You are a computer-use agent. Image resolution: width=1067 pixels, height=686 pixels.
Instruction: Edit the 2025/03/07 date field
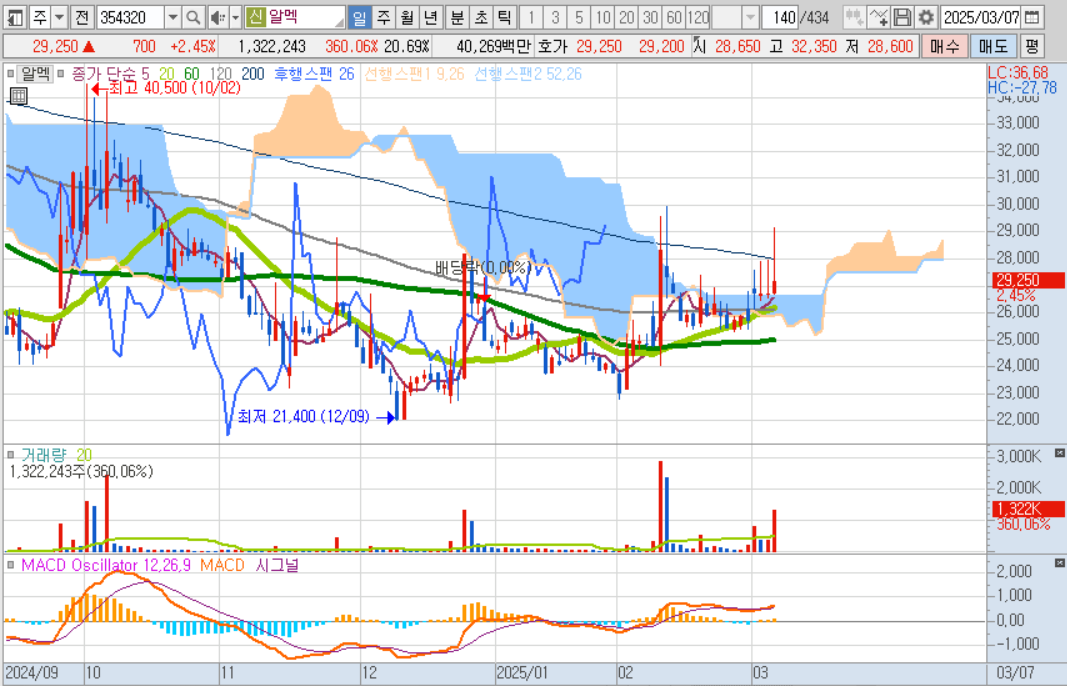click(x=981, y=17)
